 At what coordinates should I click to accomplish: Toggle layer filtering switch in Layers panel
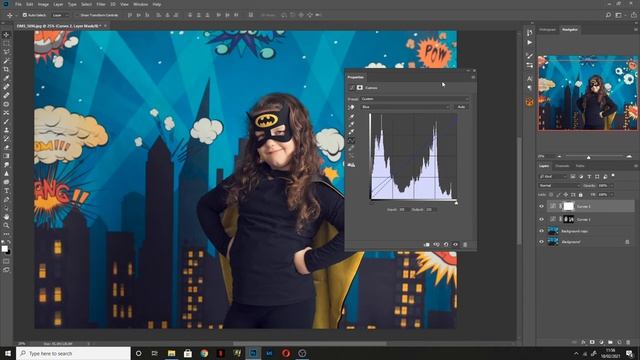tap(613, 176)
